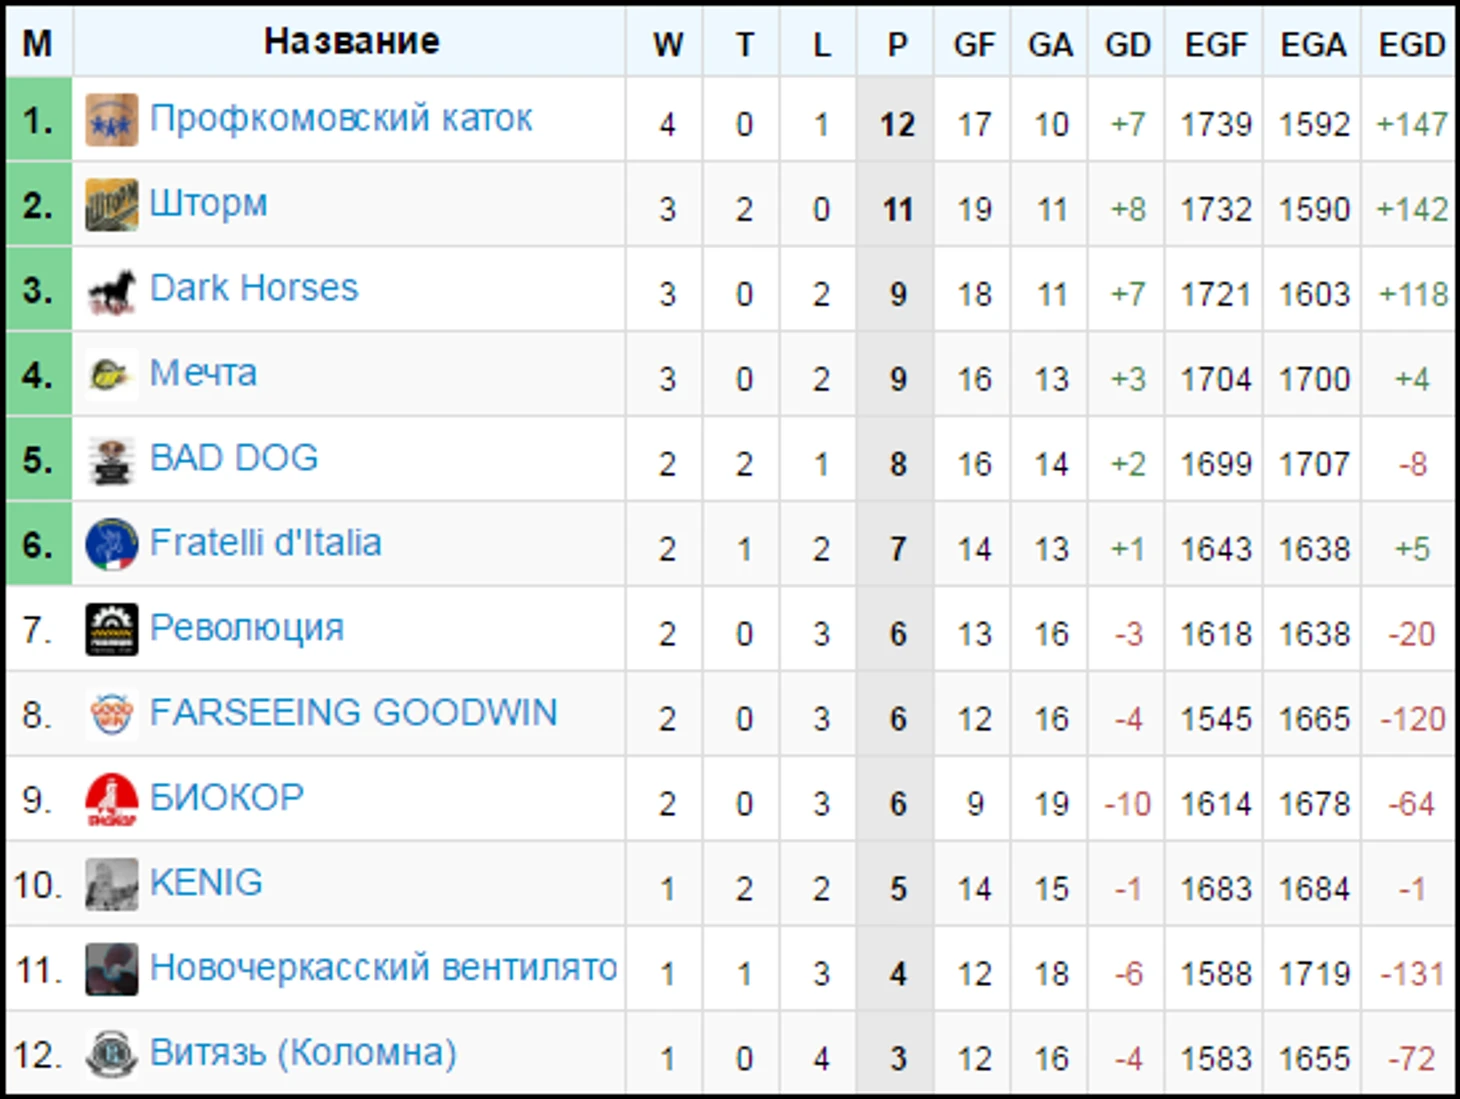
Task: Open the Dark Horses team link
Action: coord(254,288)
